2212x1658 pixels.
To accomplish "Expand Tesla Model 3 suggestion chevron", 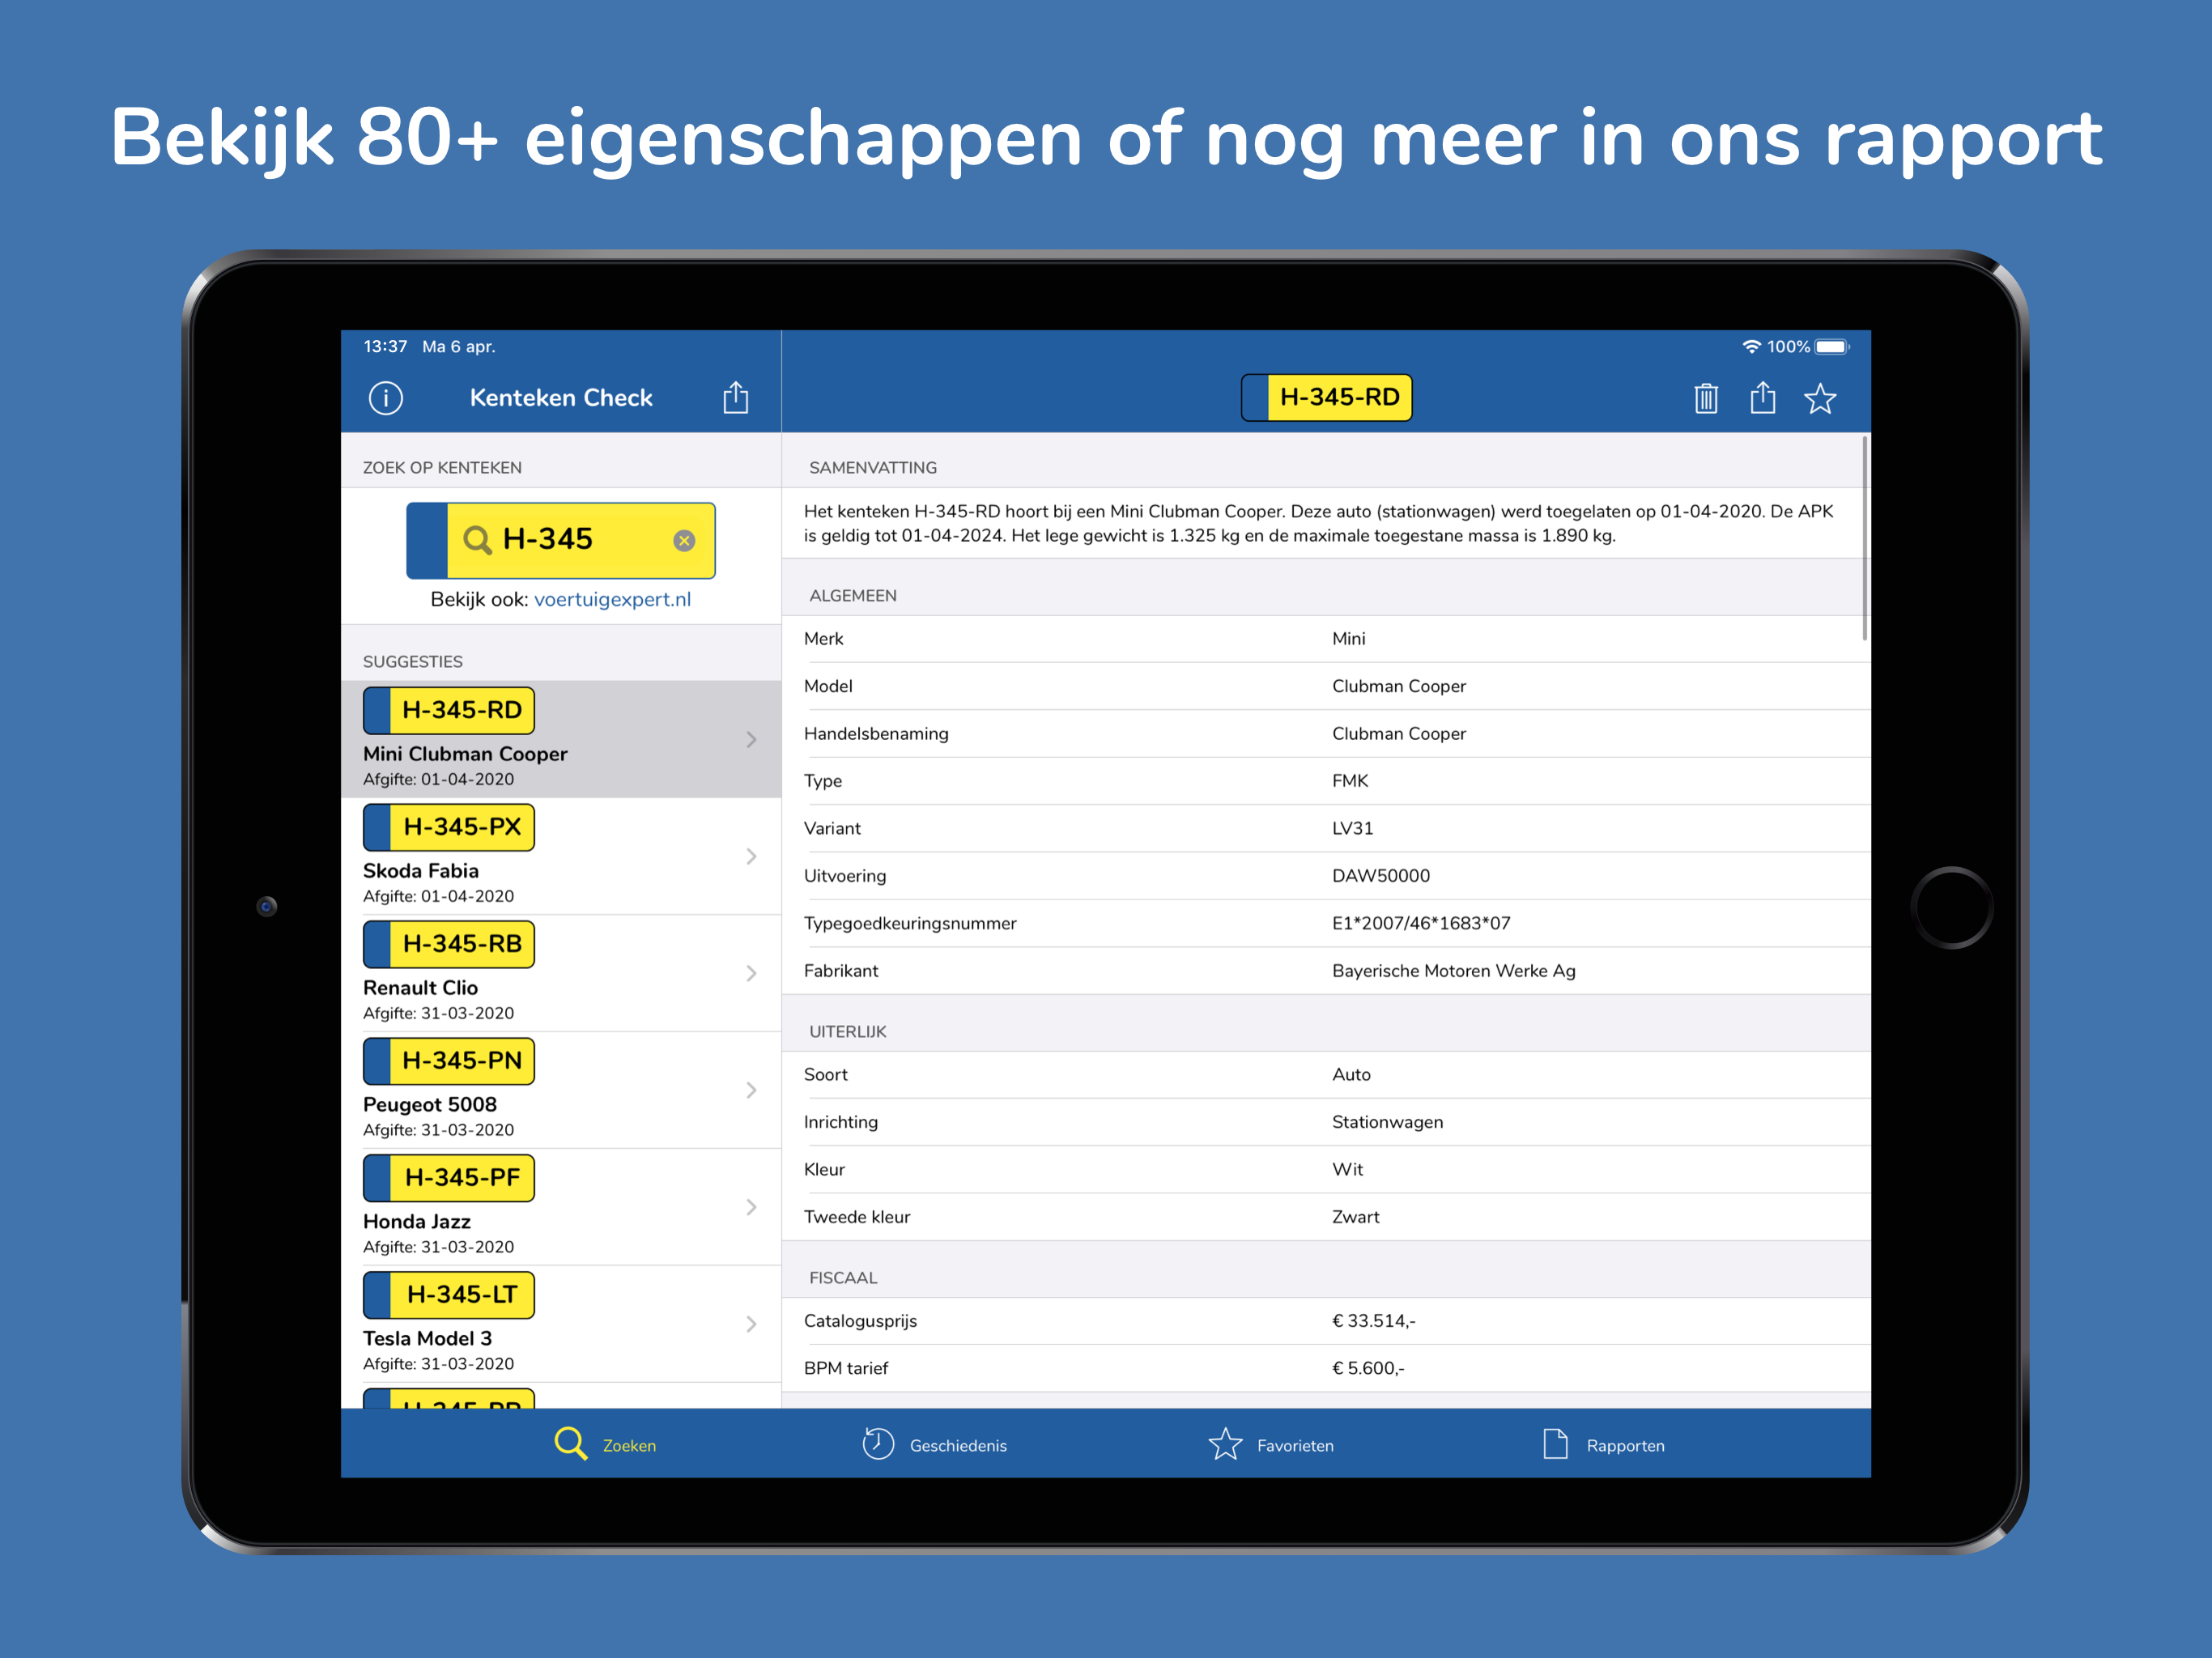I will pyautogui.click(x=751, y=1325).
